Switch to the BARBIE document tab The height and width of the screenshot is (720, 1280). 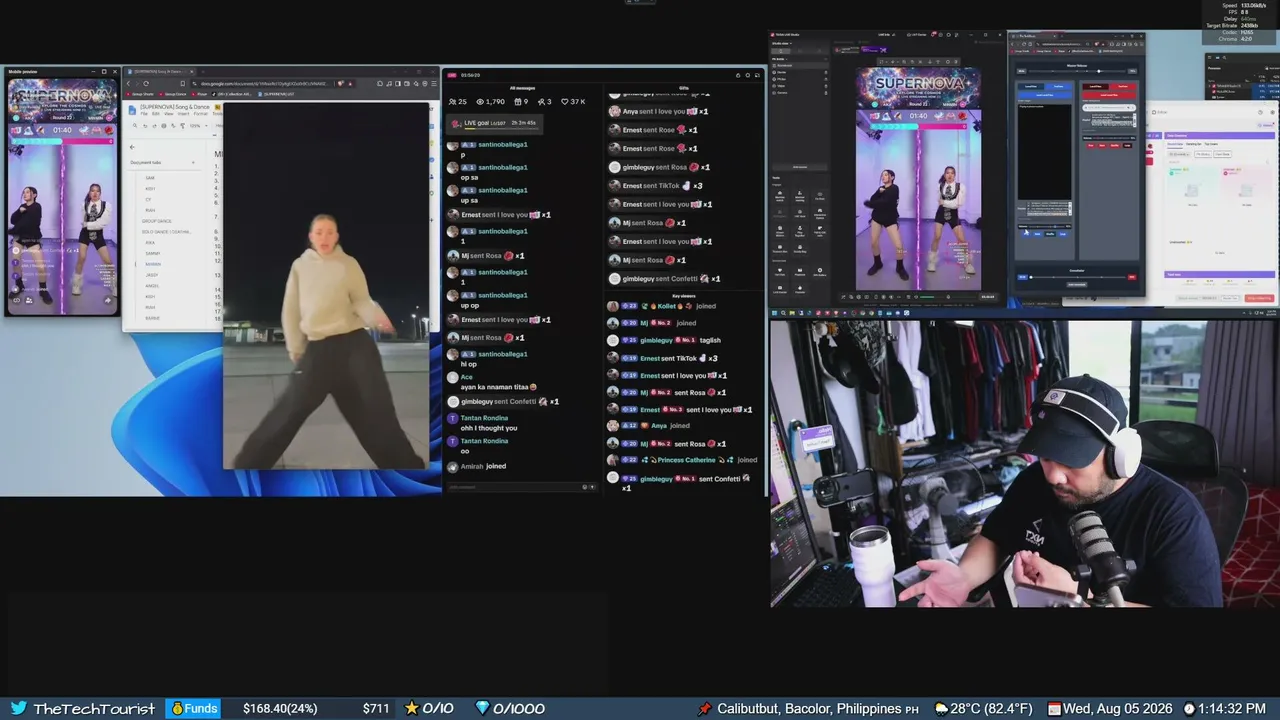pyautogui.click(x=152, y=318)
